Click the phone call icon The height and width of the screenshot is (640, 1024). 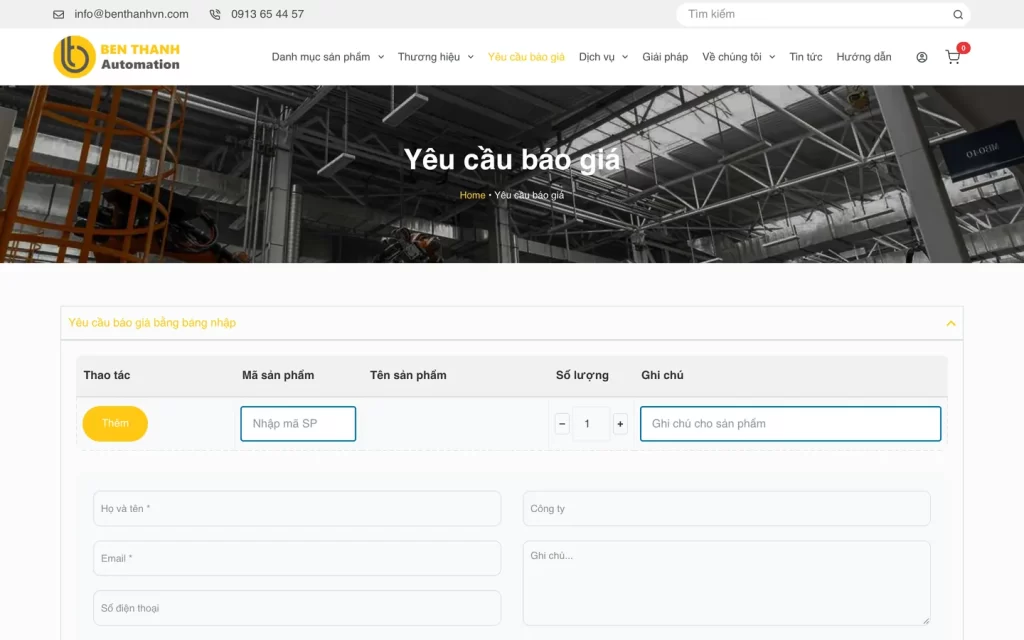coord(215,14)
